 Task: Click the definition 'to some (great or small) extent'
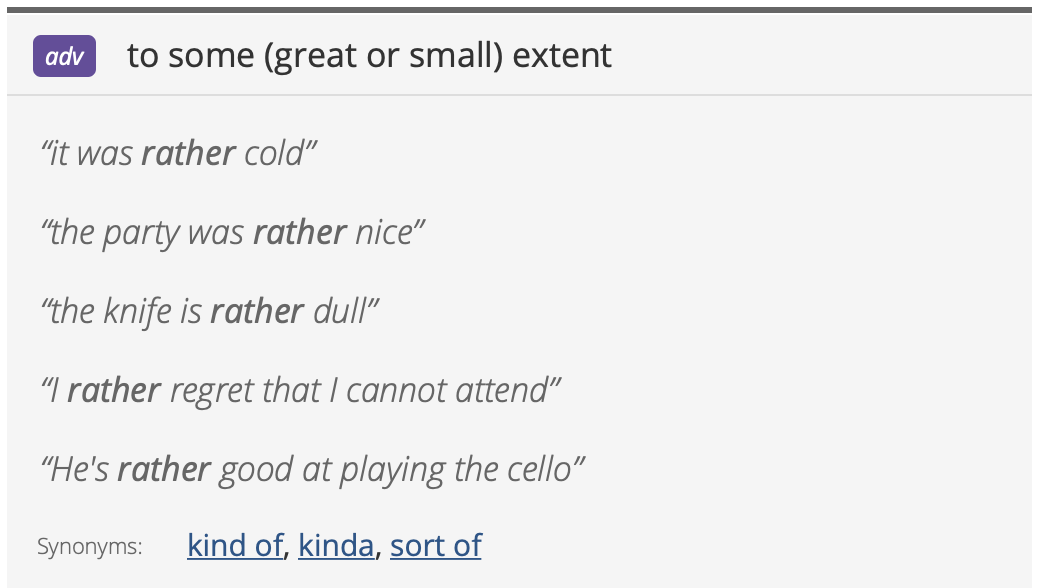(369, 55)
